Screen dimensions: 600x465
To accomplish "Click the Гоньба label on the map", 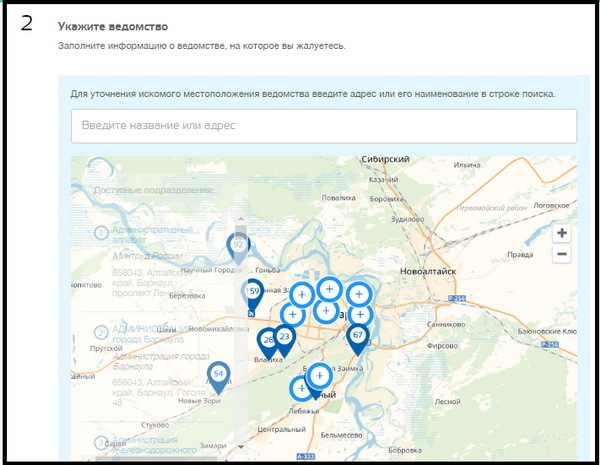I will pyautogui.click(x=267, y=270).
